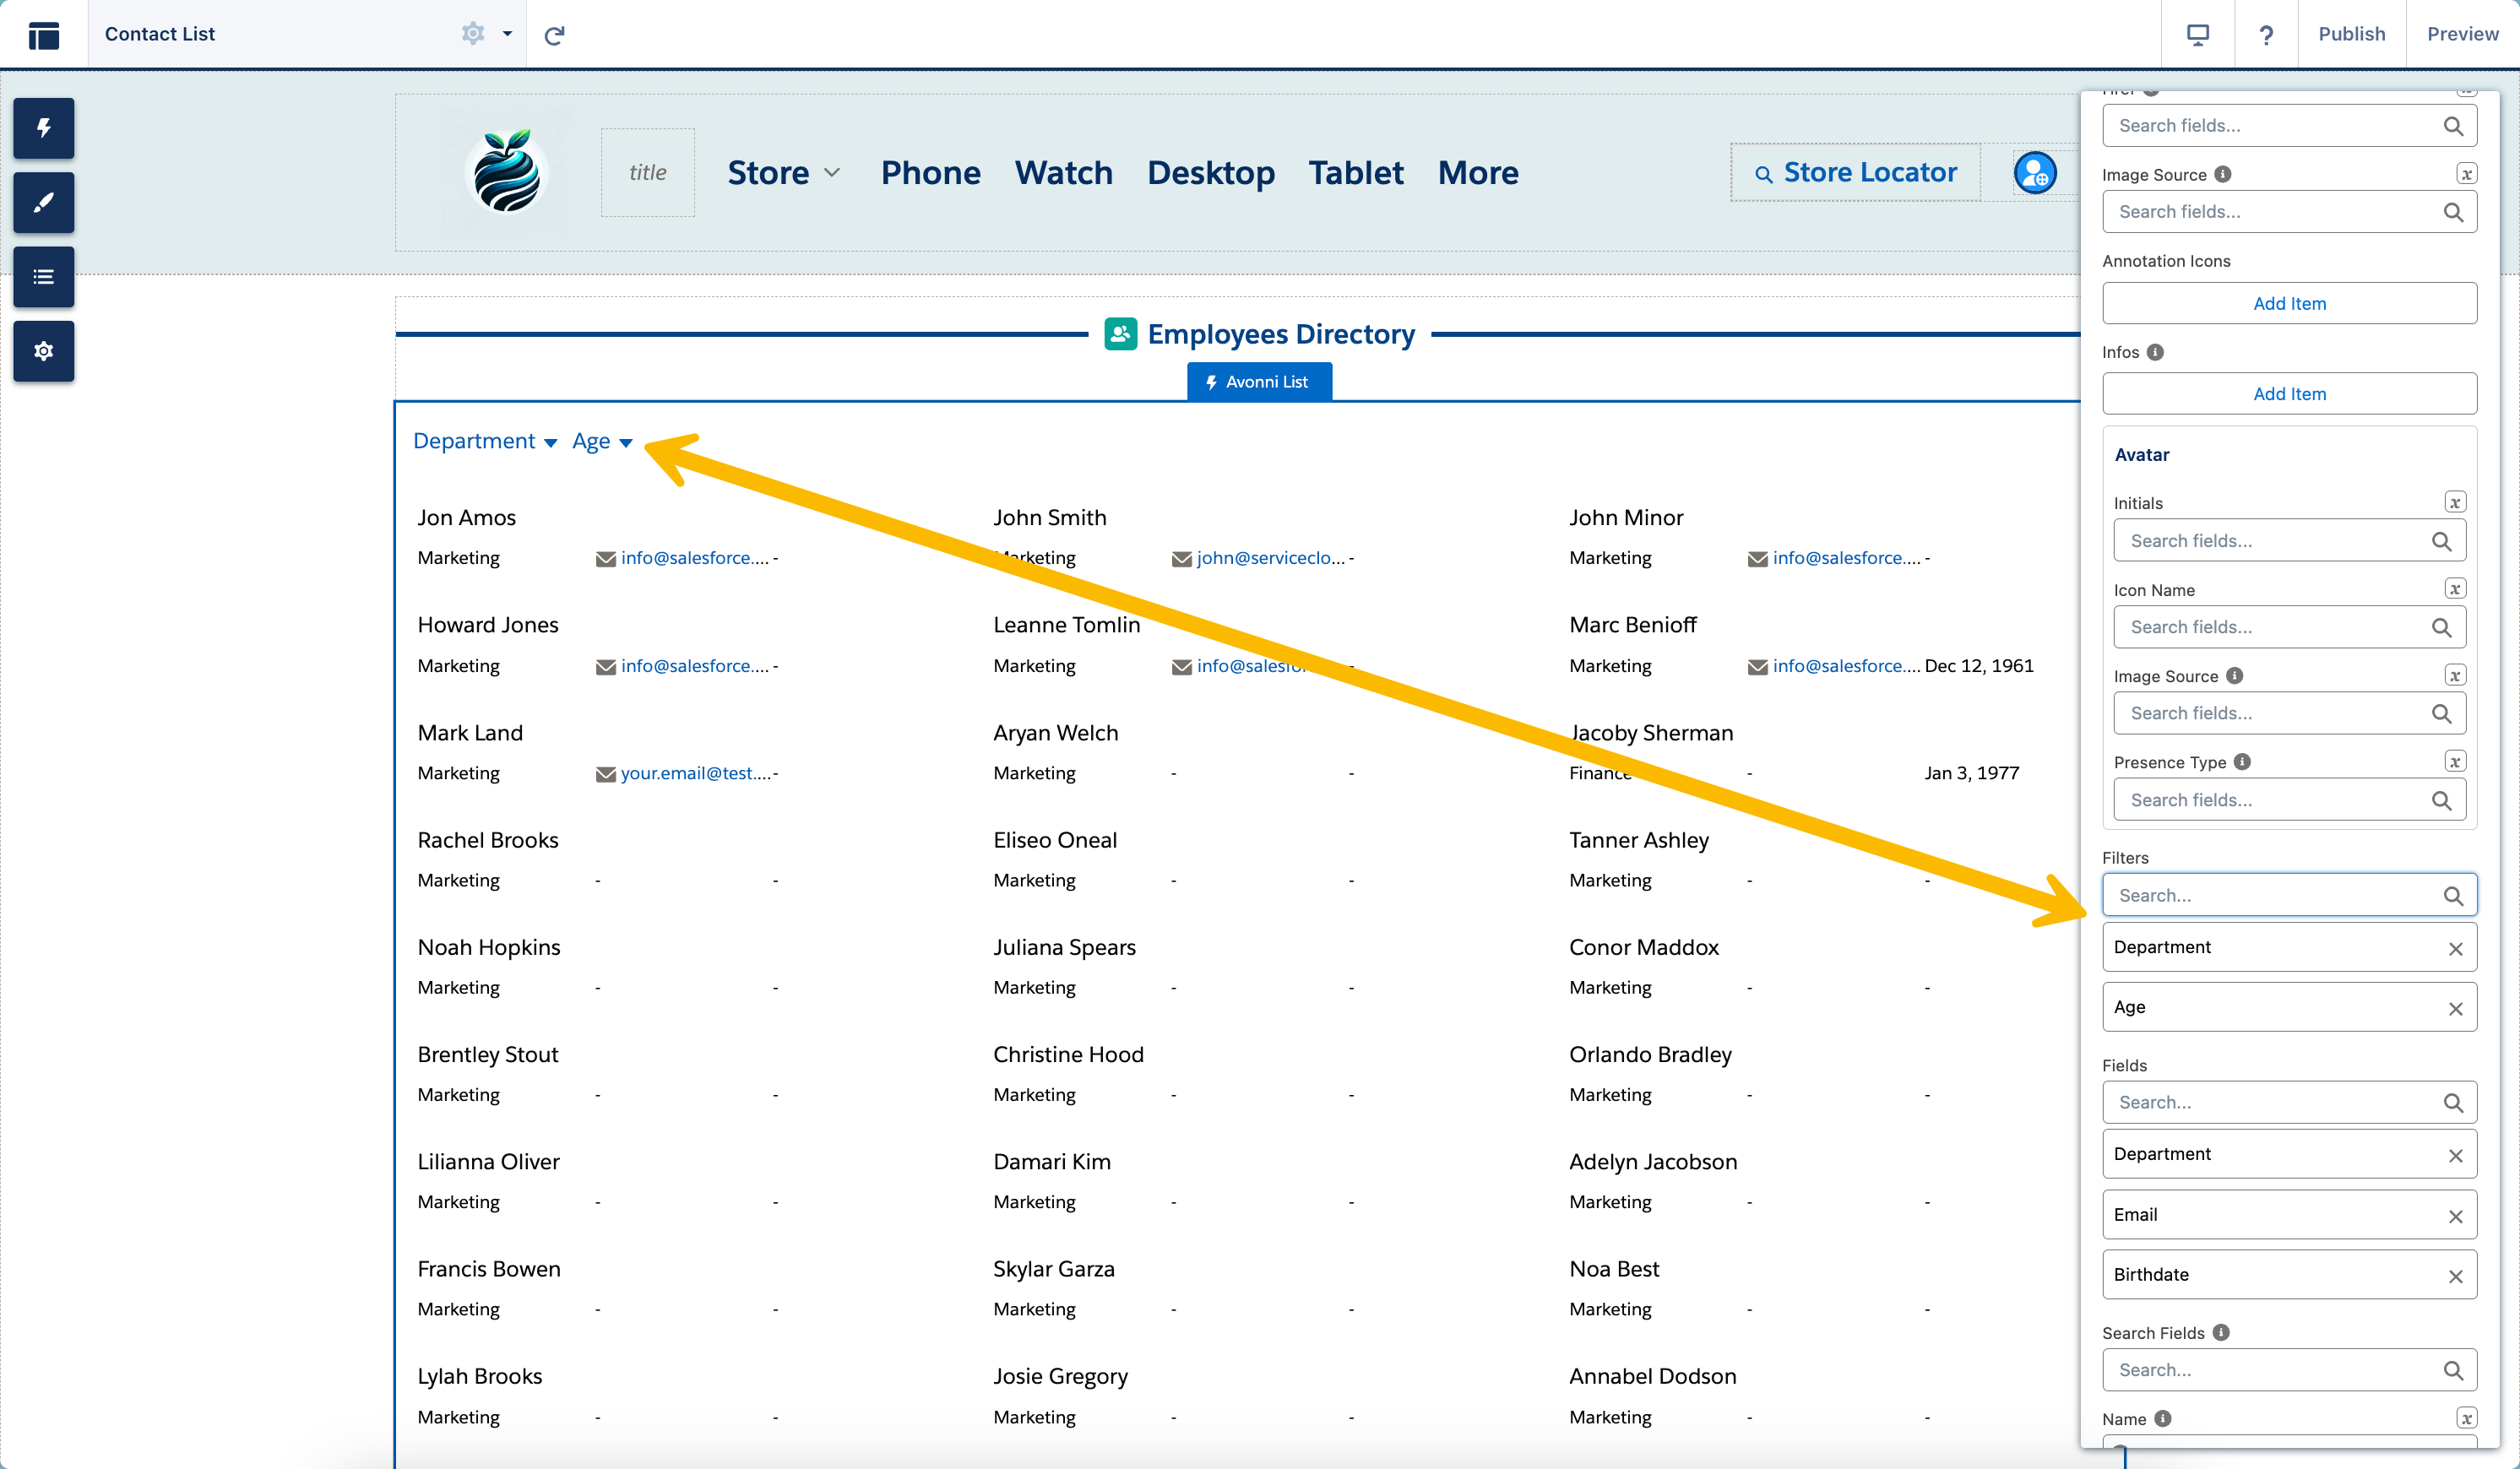Screen dimensions: 2520x1469
Task: Toggle formula mode for Icon Name
Action: coord(2454,589)
